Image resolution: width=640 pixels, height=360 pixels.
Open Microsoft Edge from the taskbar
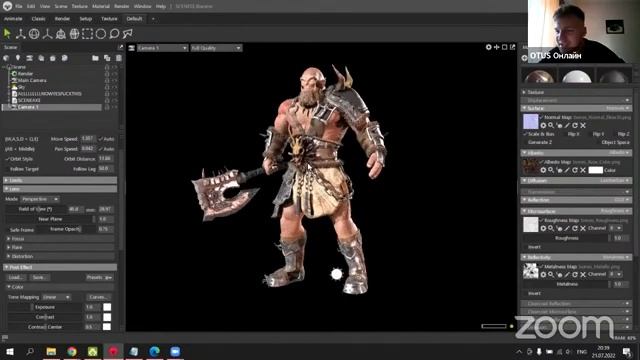point(154,351)
